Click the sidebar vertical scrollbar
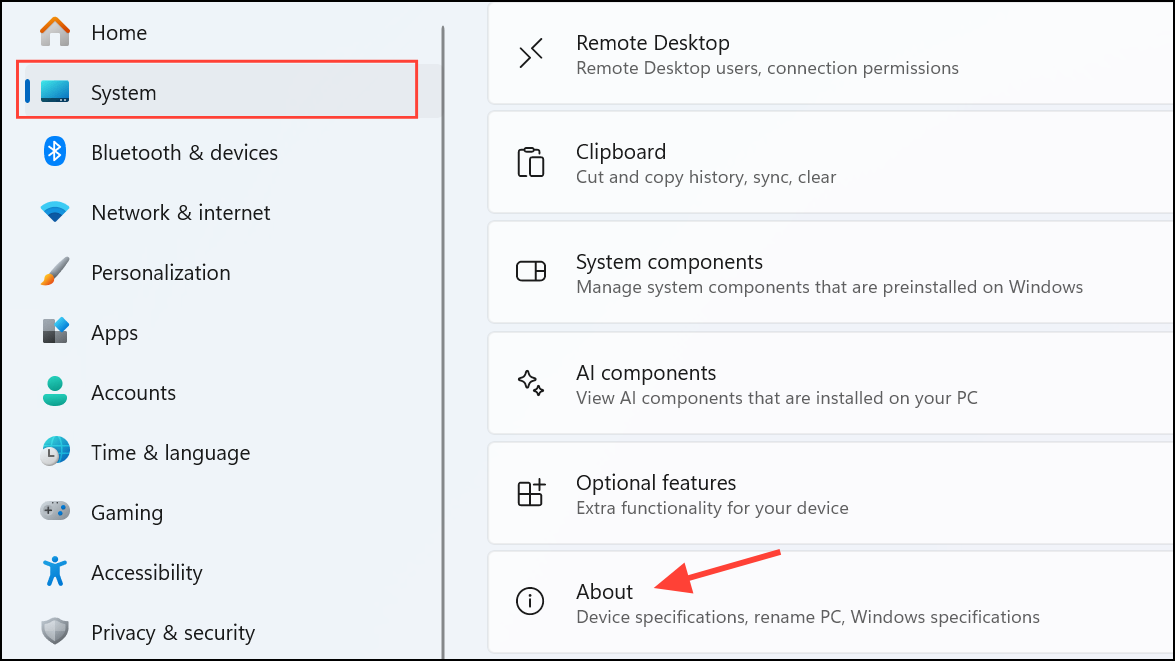The image size is (1175, 661). pyautogui.click(x=443, y=343)
